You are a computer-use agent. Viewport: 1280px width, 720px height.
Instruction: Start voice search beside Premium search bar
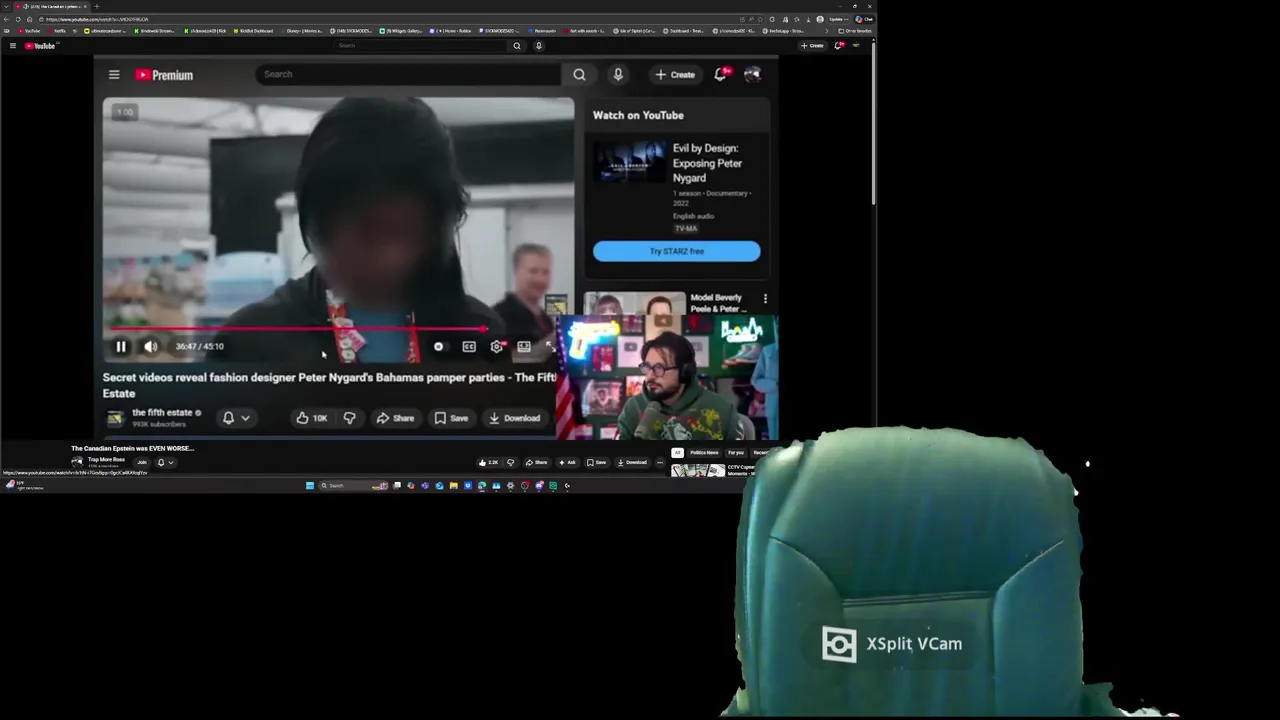click(618, 74)
